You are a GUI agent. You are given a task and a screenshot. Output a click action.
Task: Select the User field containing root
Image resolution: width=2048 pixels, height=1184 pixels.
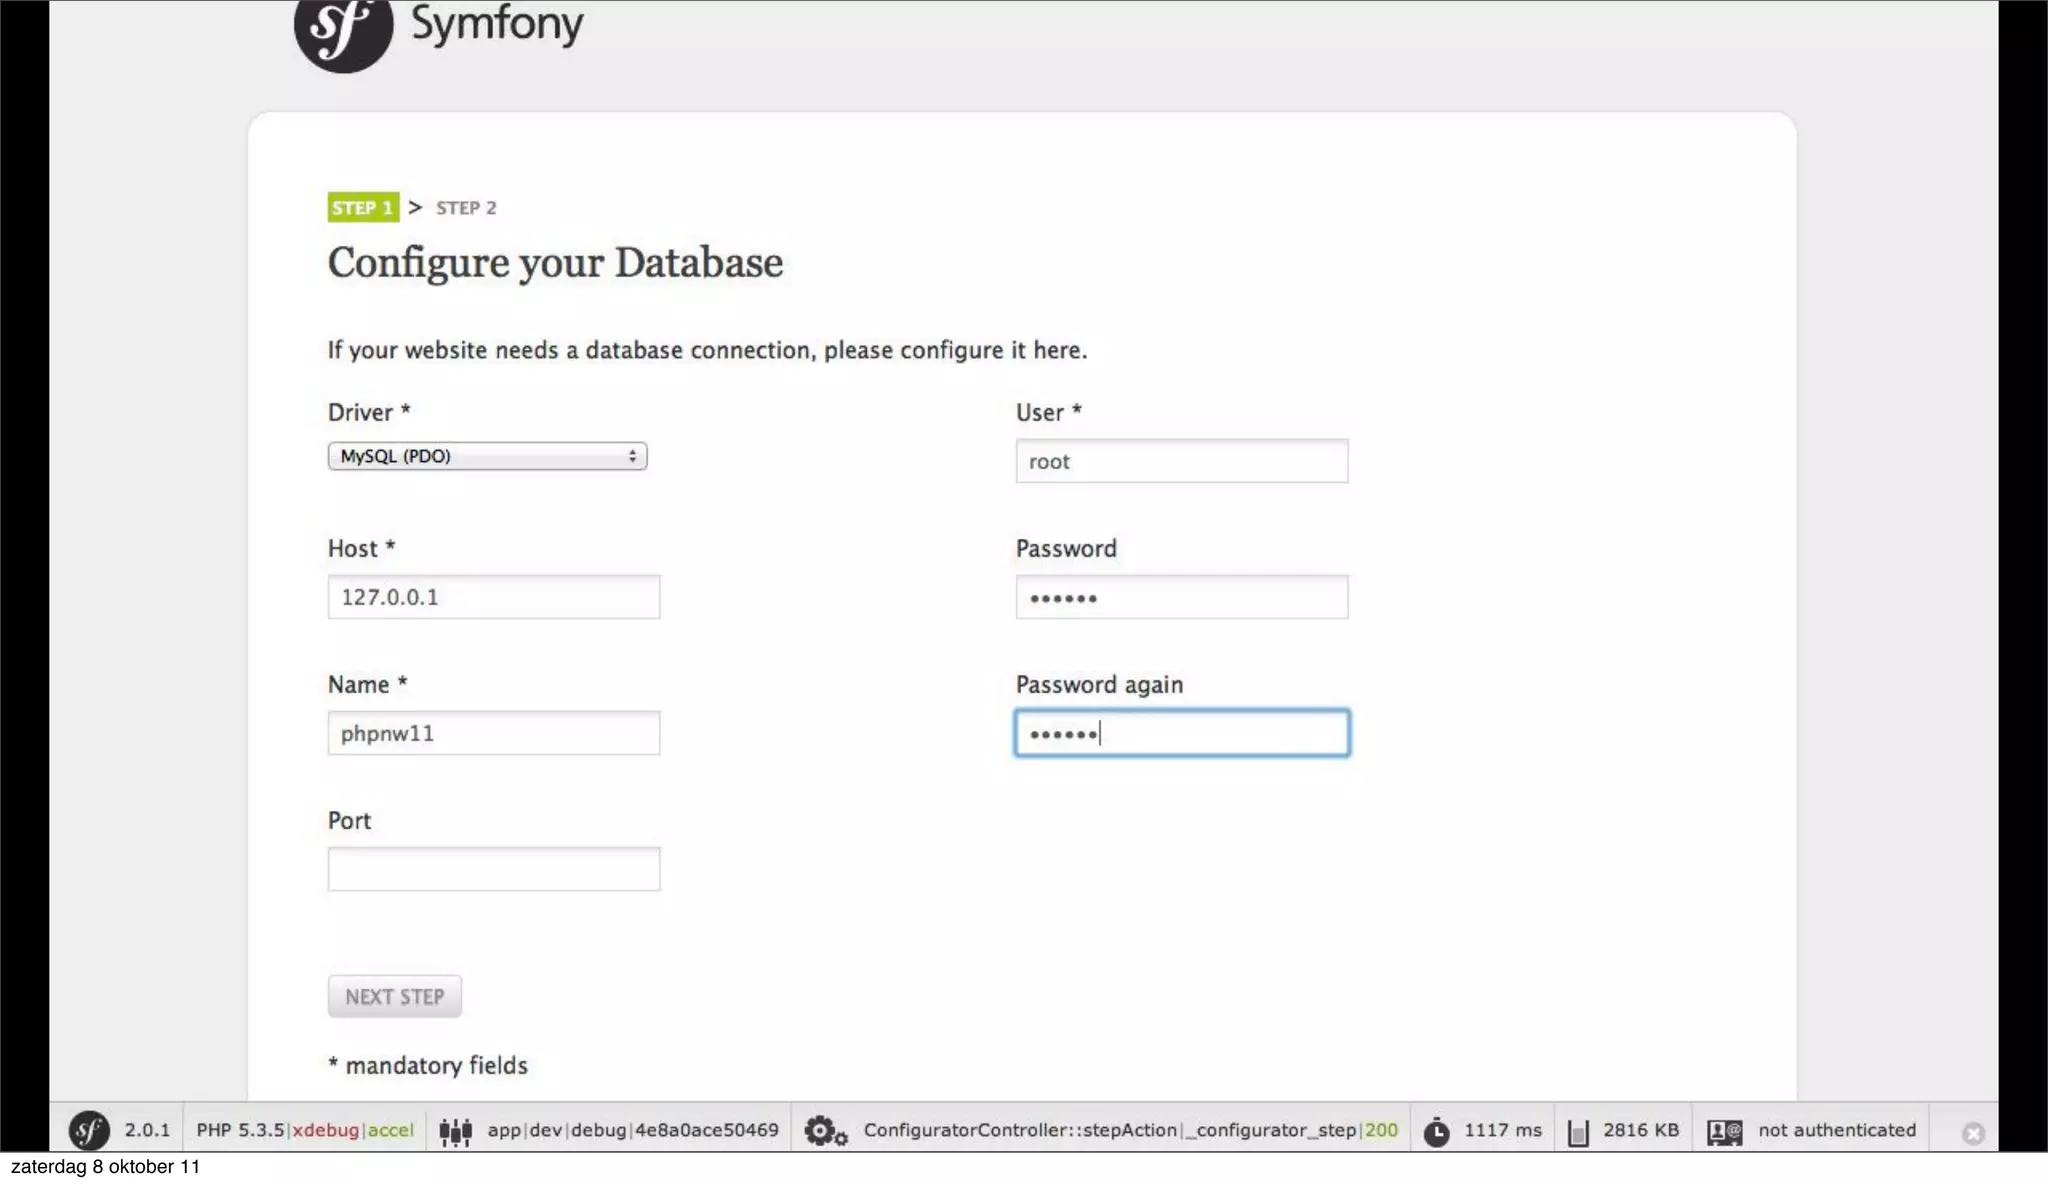click(x=1181, y=461)
